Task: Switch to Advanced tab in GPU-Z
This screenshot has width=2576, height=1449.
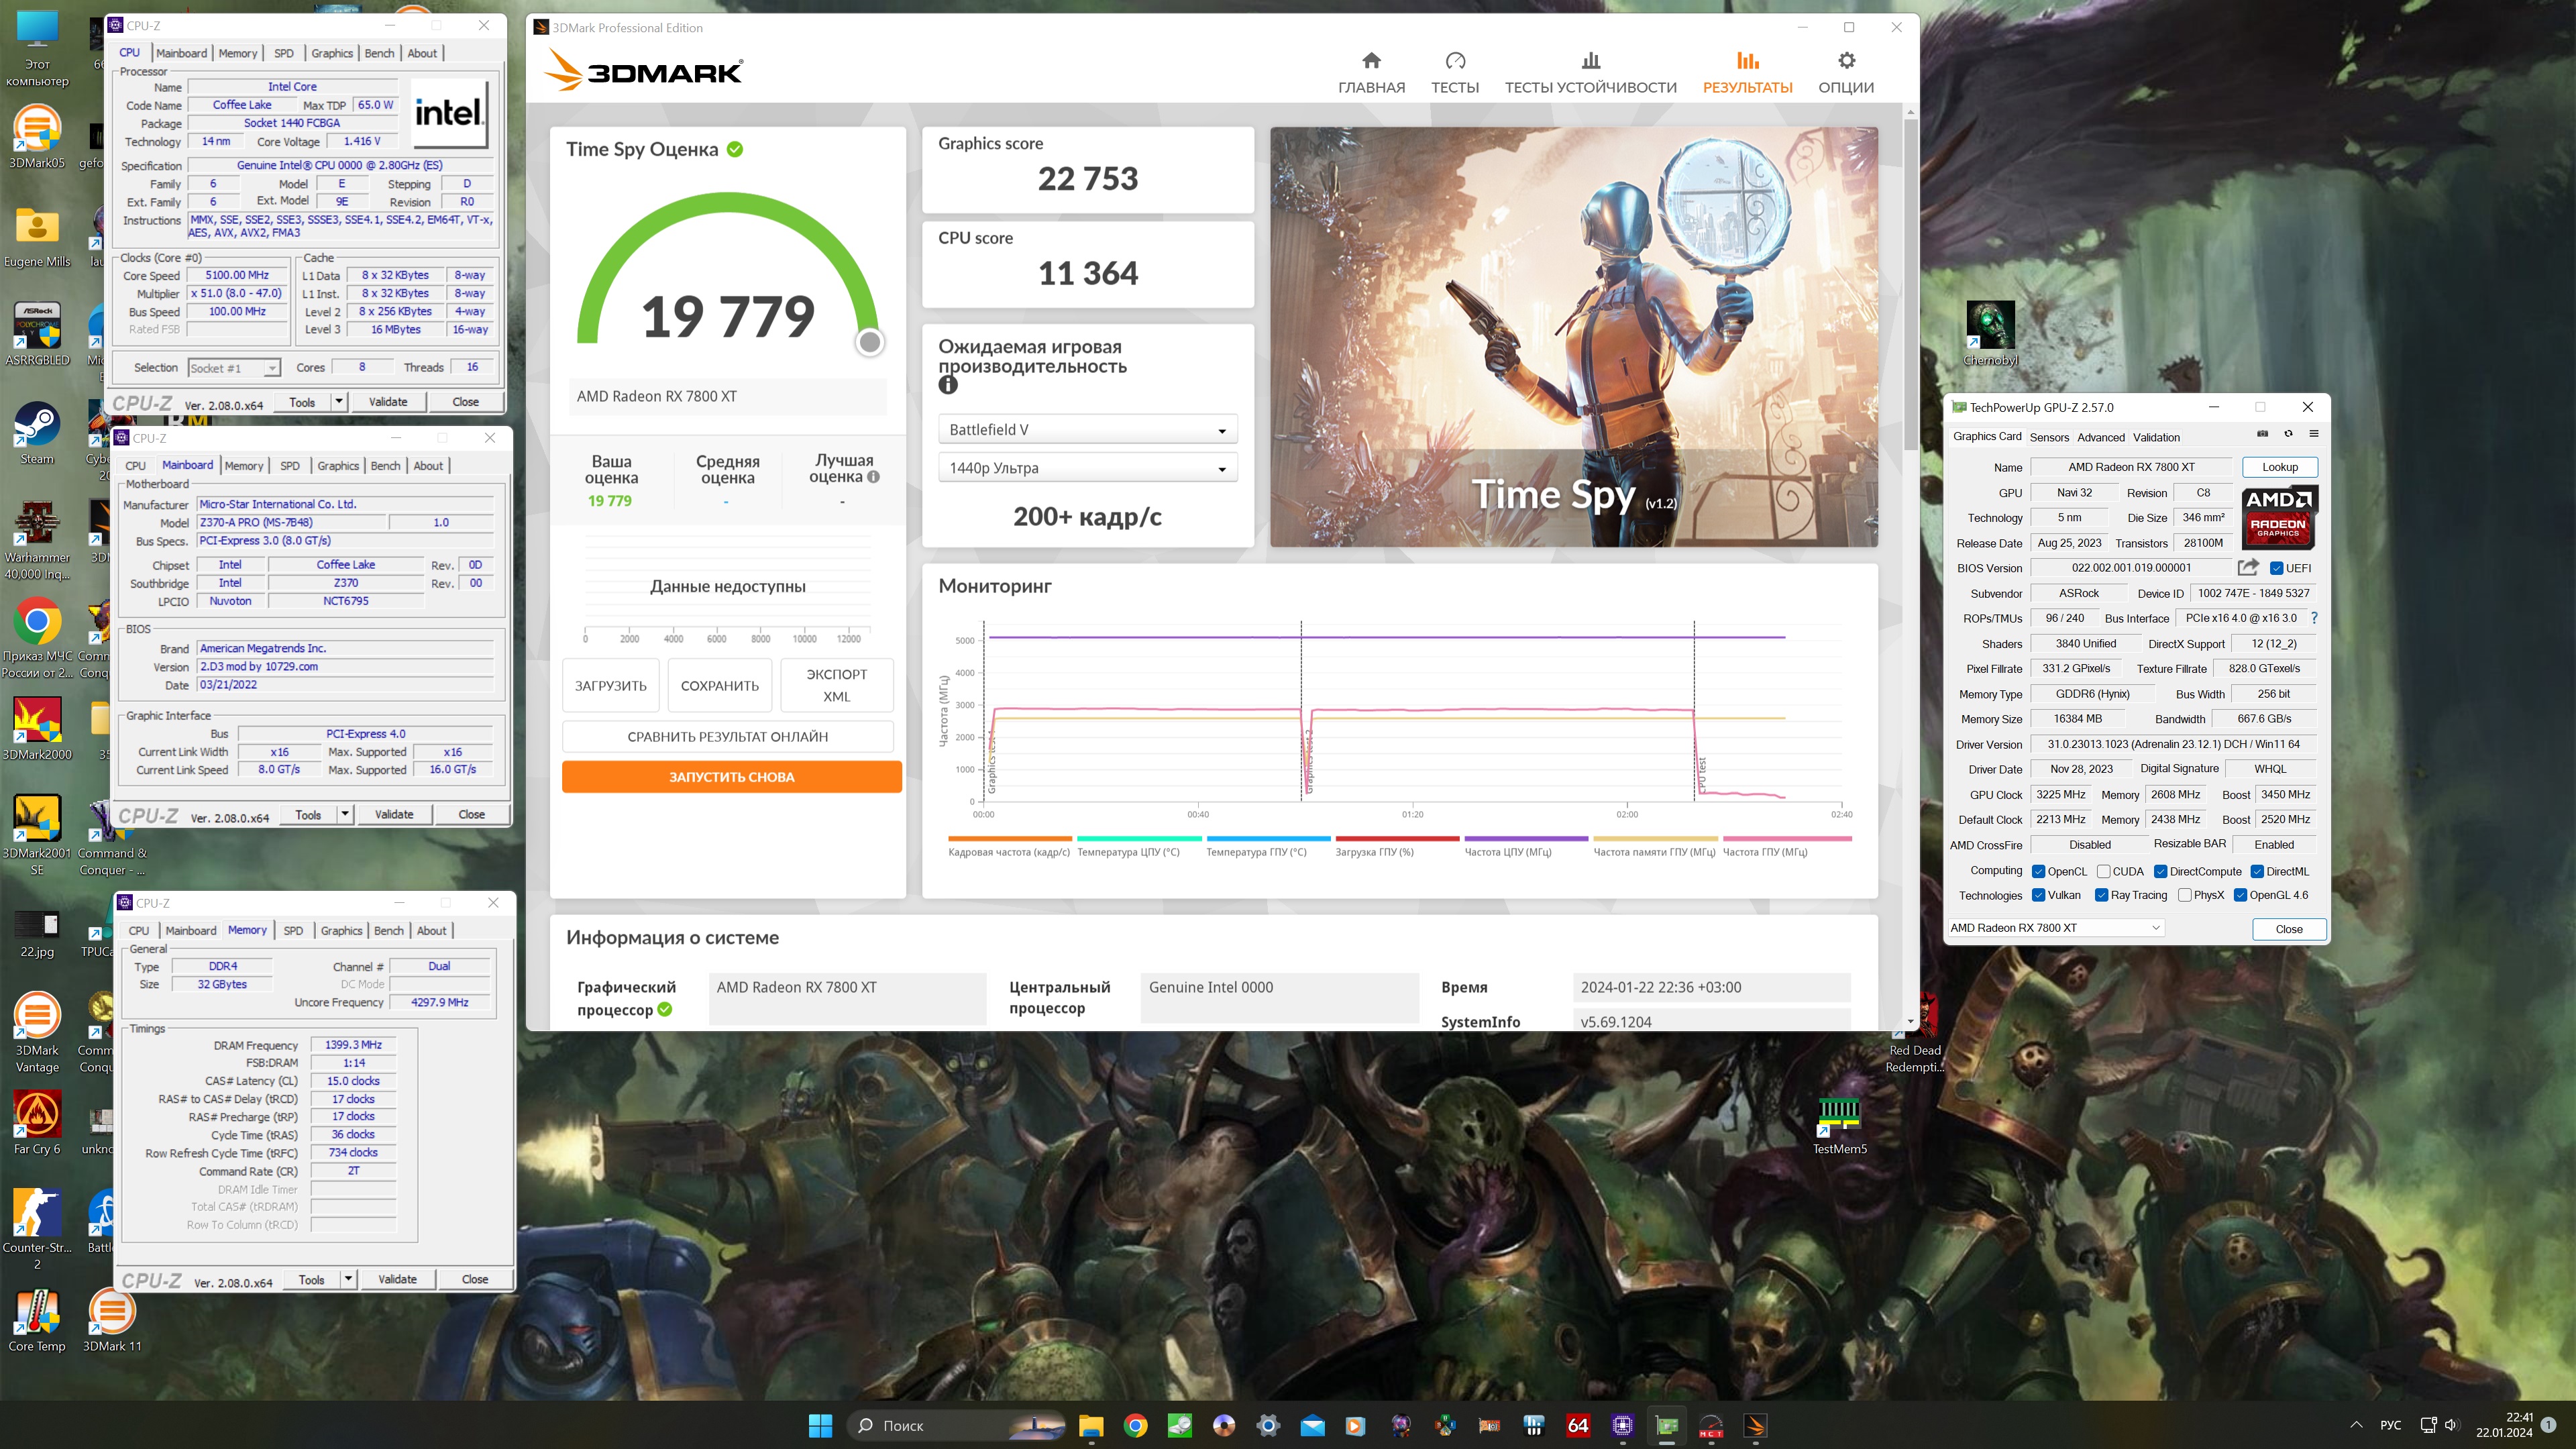Action: pos(2100,437)
